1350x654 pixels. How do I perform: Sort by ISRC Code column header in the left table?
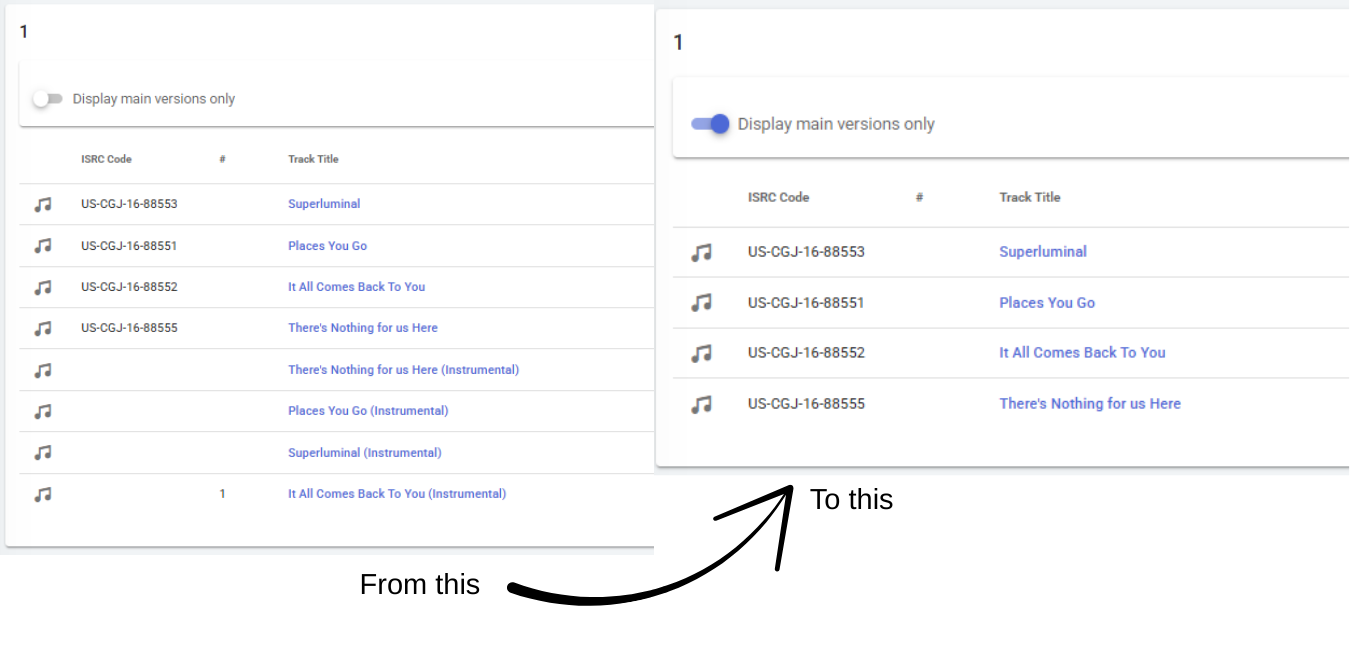click(x=106, y=159)
